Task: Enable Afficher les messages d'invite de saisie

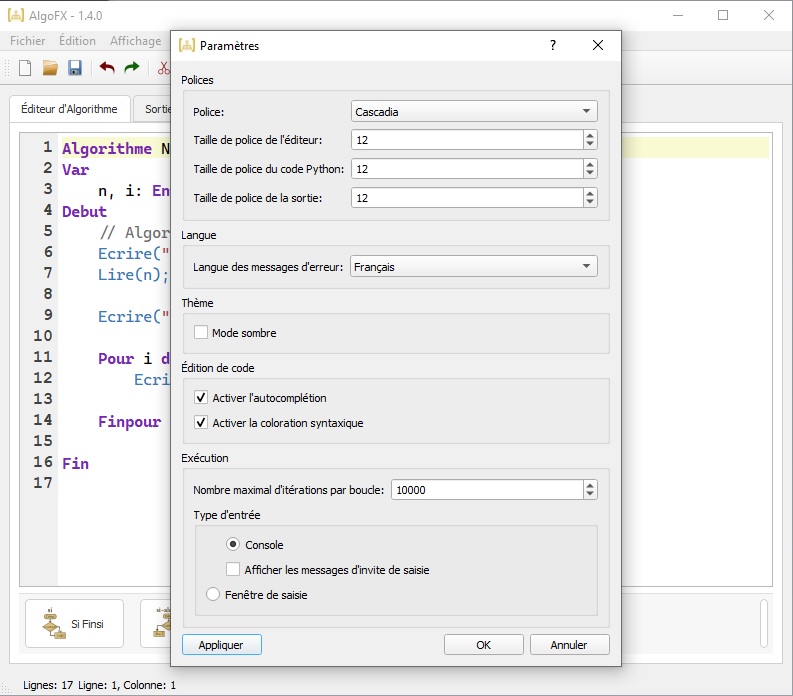Action: coord(233,569)
